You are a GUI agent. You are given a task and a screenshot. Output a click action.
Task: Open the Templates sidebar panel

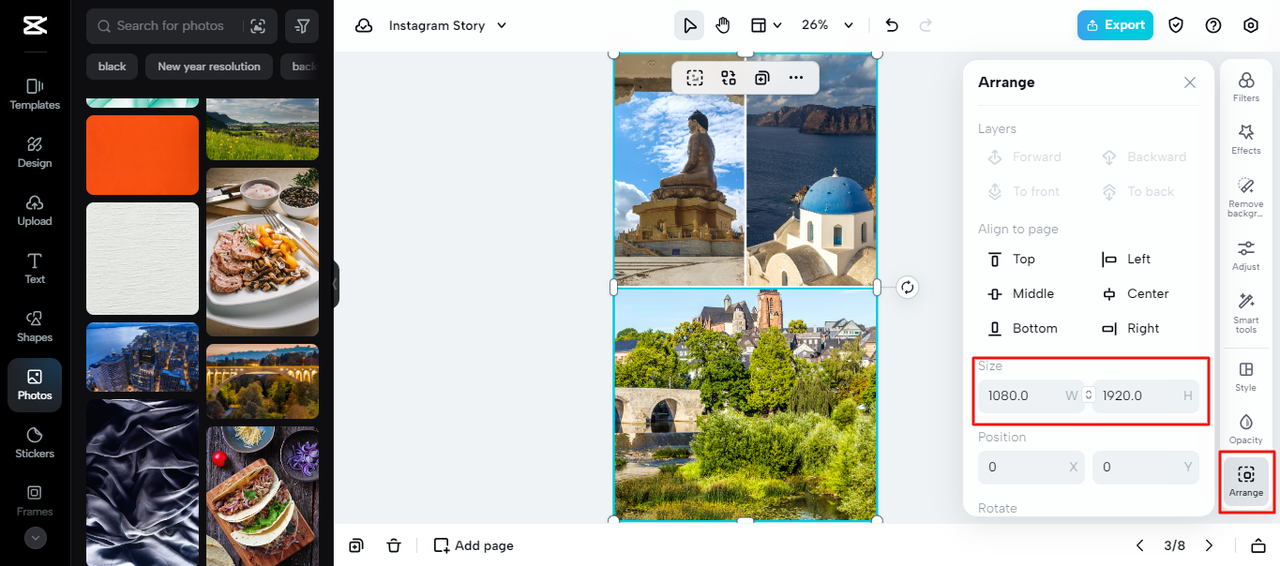tap(35, 94)
